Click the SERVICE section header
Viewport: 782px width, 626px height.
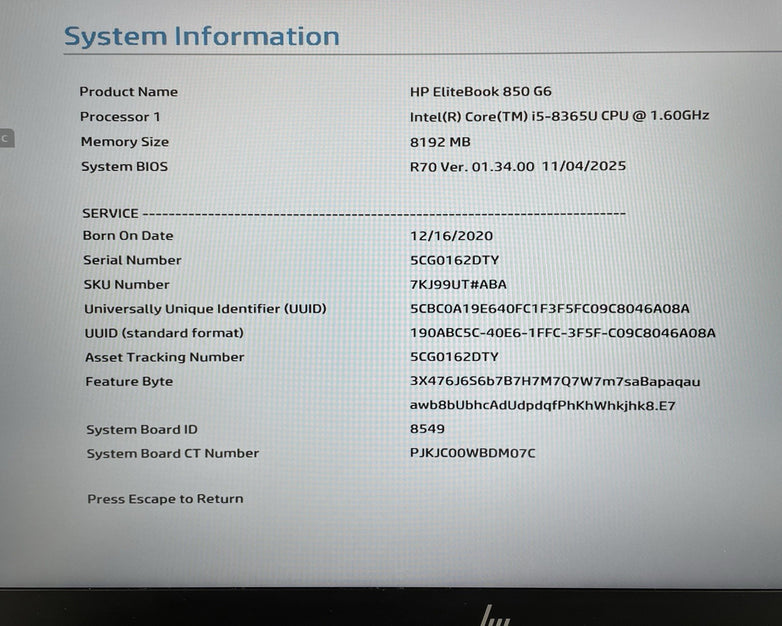pos(110,213)
